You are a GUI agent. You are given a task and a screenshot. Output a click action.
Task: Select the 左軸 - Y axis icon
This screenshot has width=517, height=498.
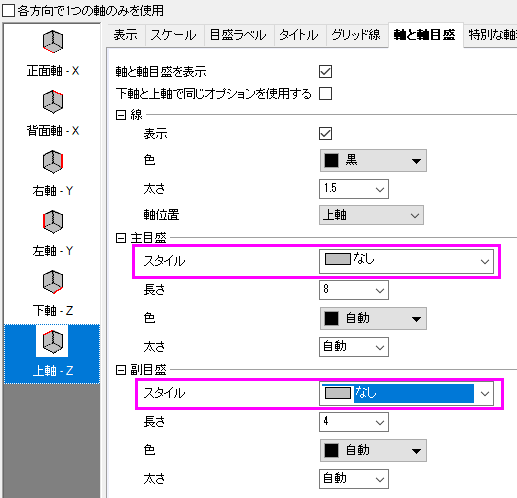pyautogui.click(x=53, y=222)
